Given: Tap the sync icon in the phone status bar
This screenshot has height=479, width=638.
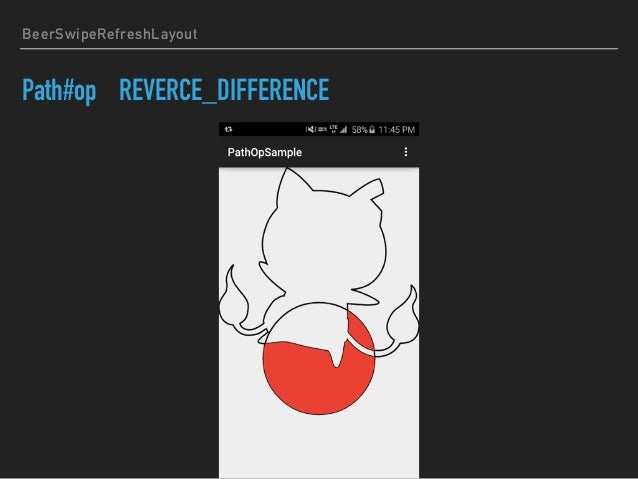Looking at the screenshot, I should pyautogui.click(x=229, y=129).
